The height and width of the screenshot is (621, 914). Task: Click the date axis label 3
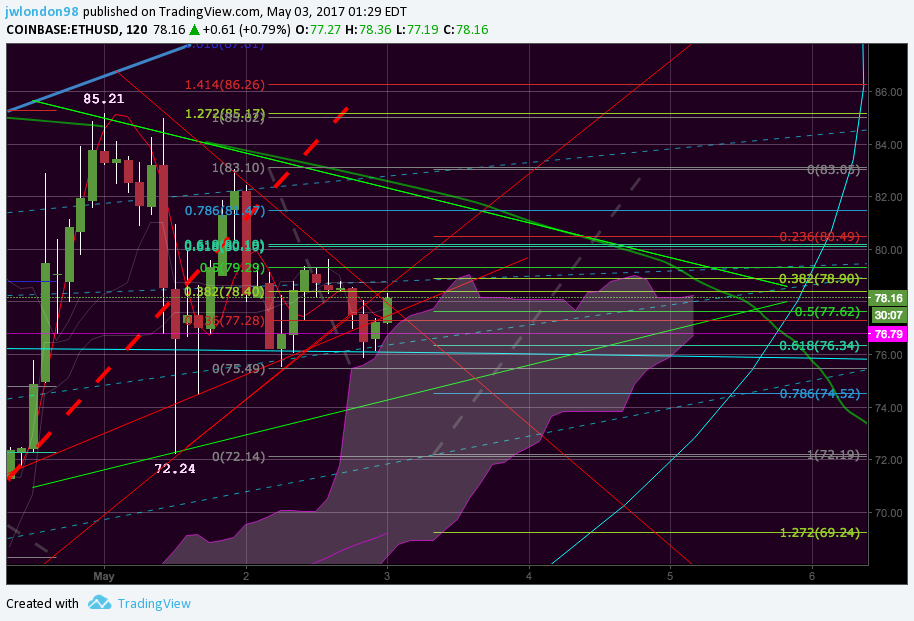[387, 576]
